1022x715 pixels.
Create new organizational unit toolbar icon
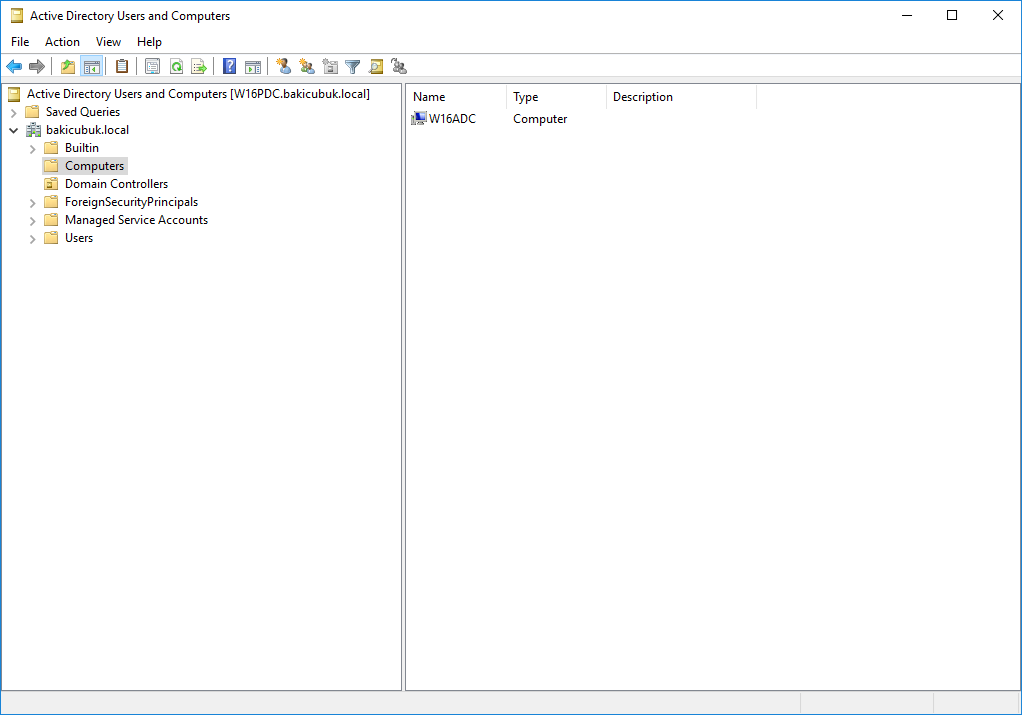pos(330,66)
